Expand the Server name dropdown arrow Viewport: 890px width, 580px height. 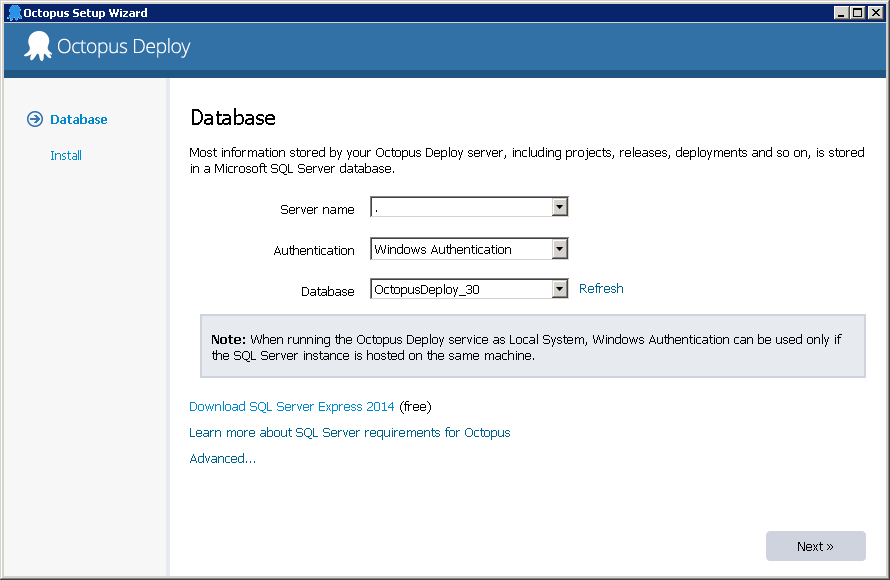[560, 207]
